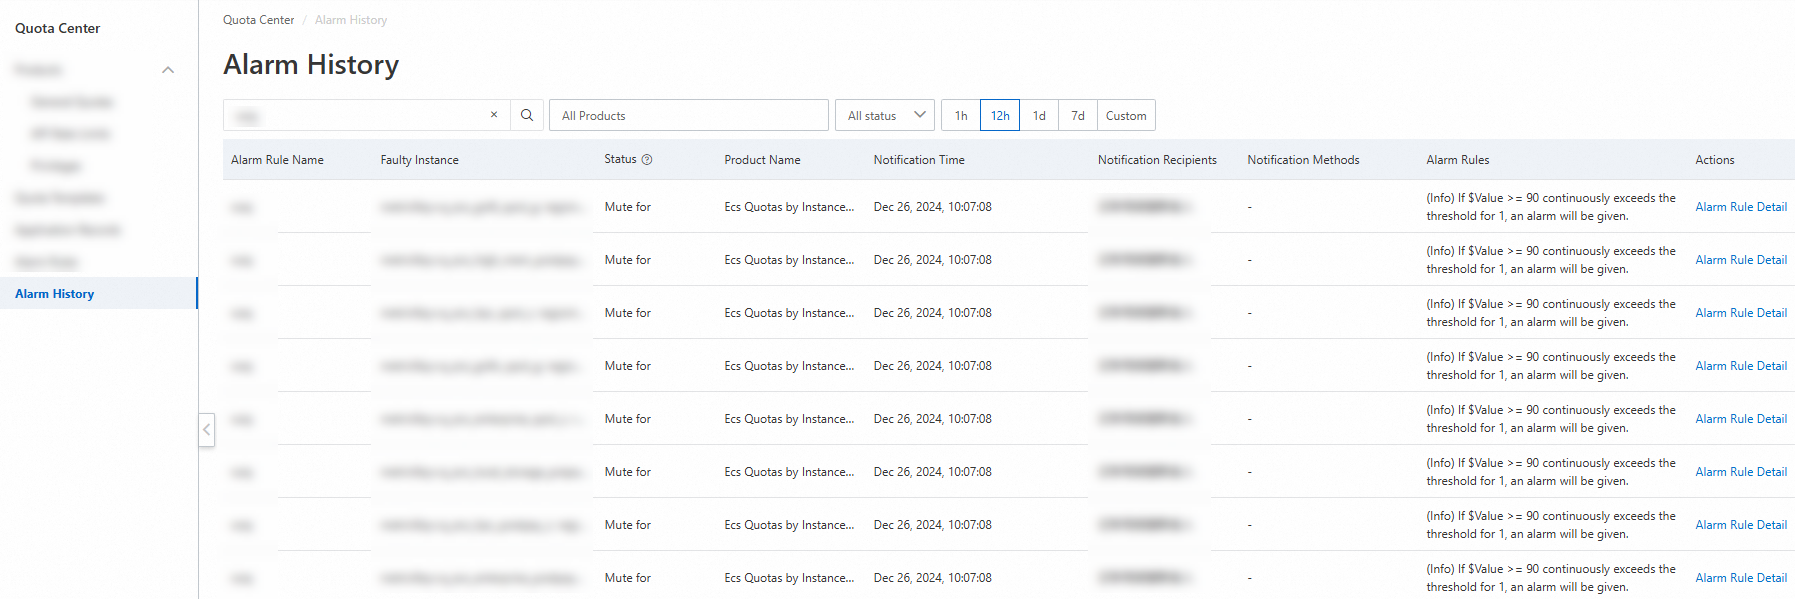Open the All Products selector
1795x599 pixels.
click(689, 115)
